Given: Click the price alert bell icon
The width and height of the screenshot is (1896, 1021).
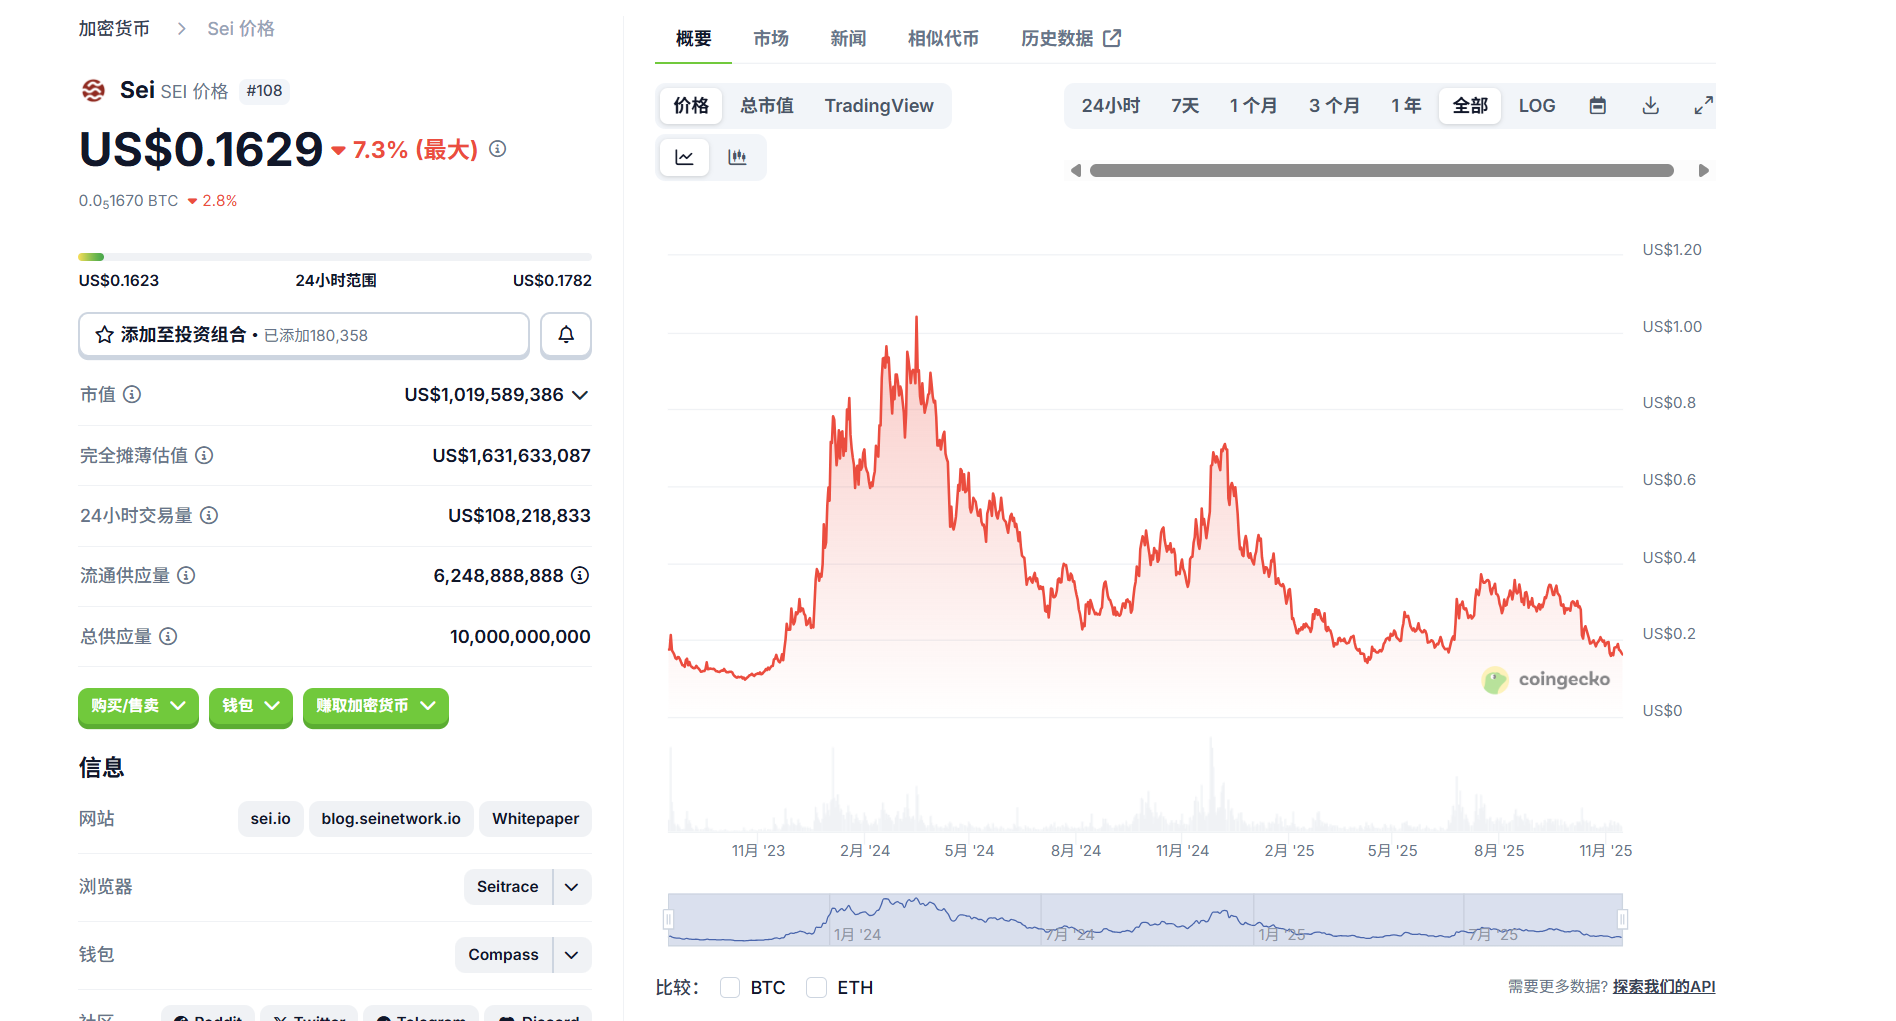Looking at the screenshot, I should click(566, 335).
